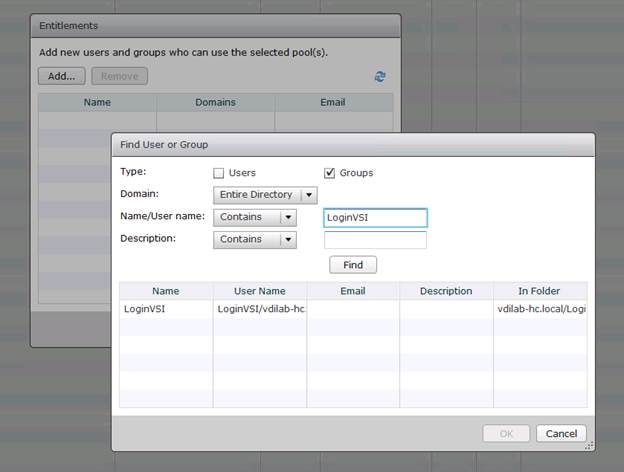624x472 pixels.
Task: Click the Add... button in Entitlements
Action: tap(62, 76)
